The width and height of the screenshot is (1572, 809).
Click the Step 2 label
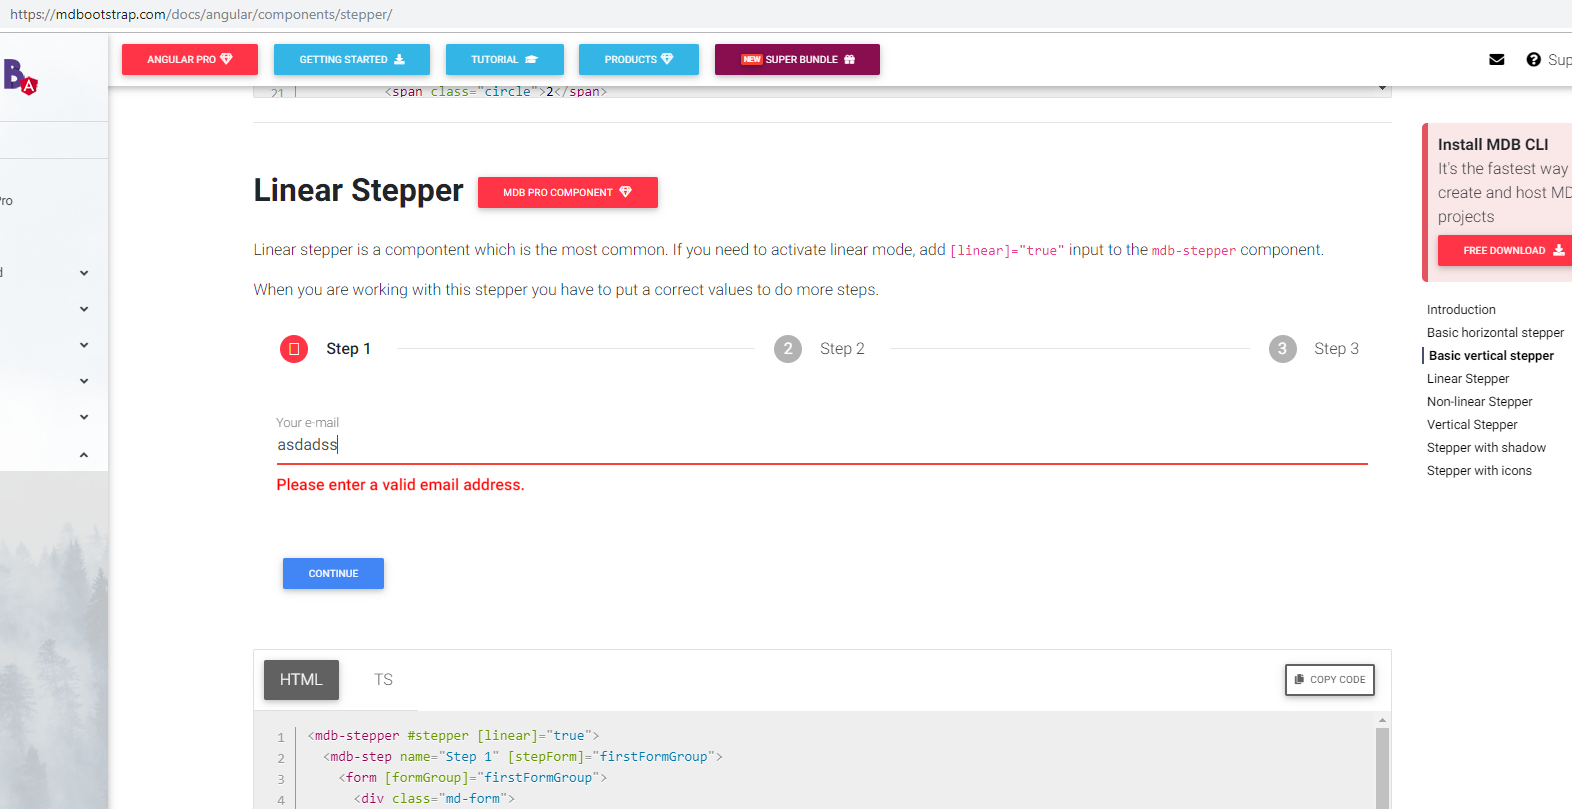coord(842,349)
